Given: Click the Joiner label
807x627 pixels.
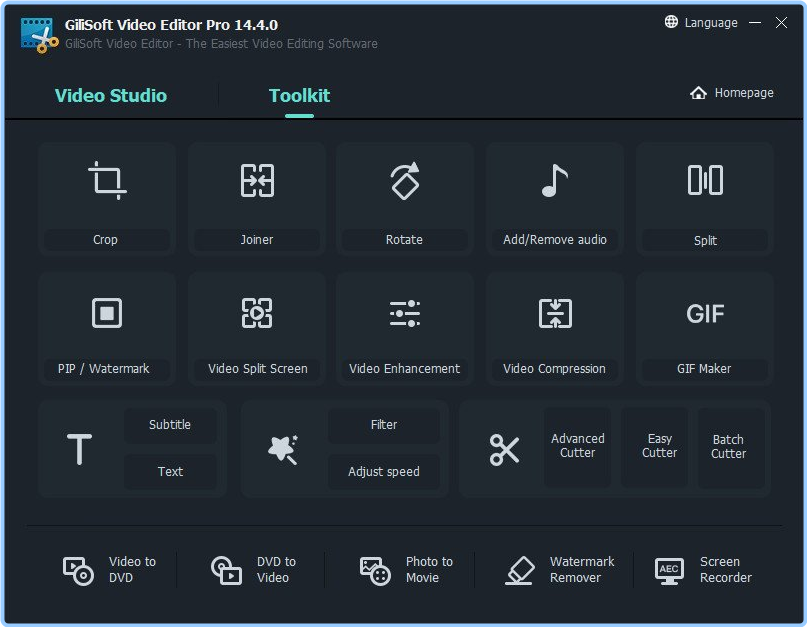Looking at the screenshot, I should pos(257,240).
